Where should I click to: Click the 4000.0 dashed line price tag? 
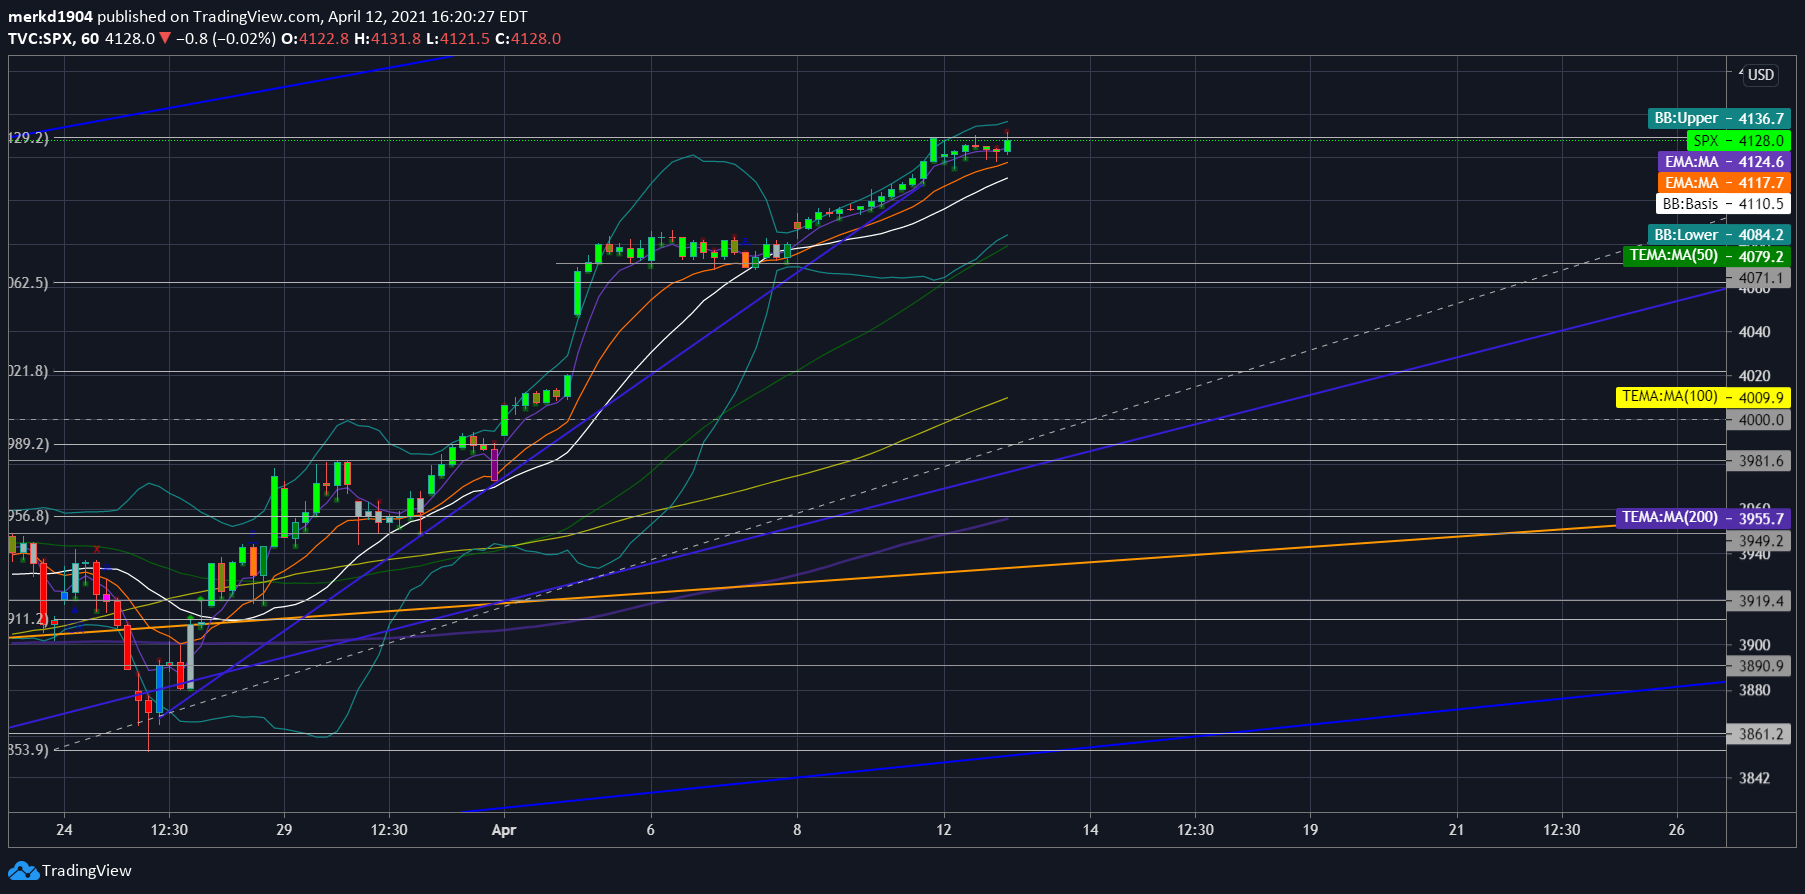1758,419
